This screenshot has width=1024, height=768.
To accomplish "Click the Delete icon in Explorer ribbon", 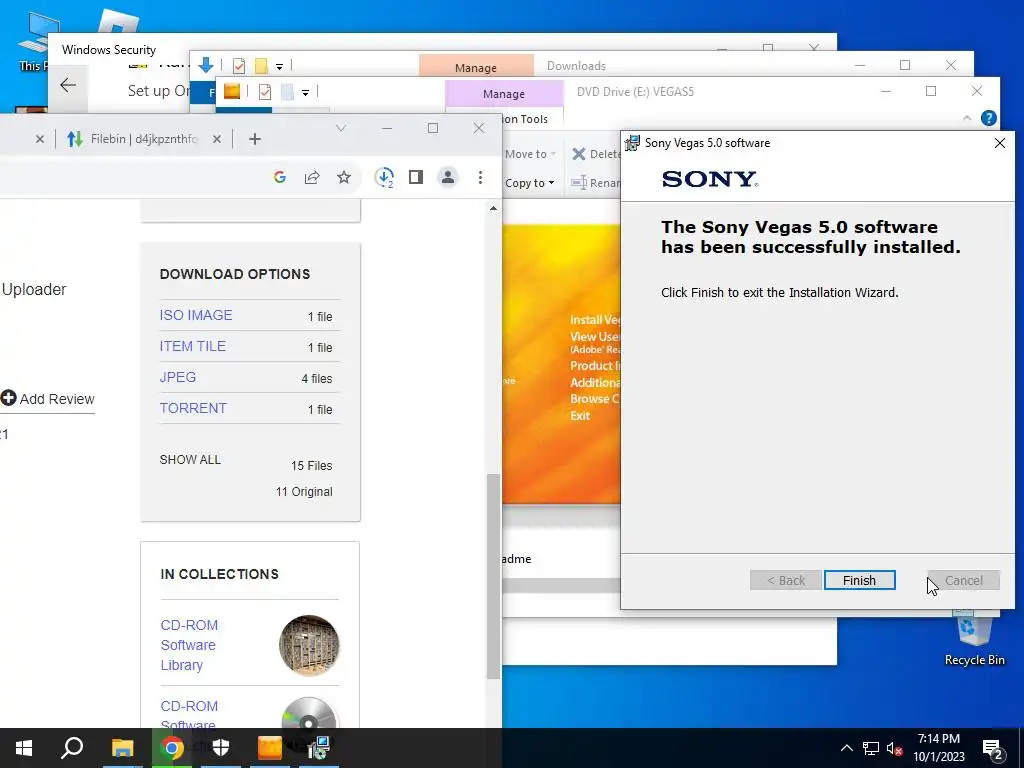I will coord(579,154).
